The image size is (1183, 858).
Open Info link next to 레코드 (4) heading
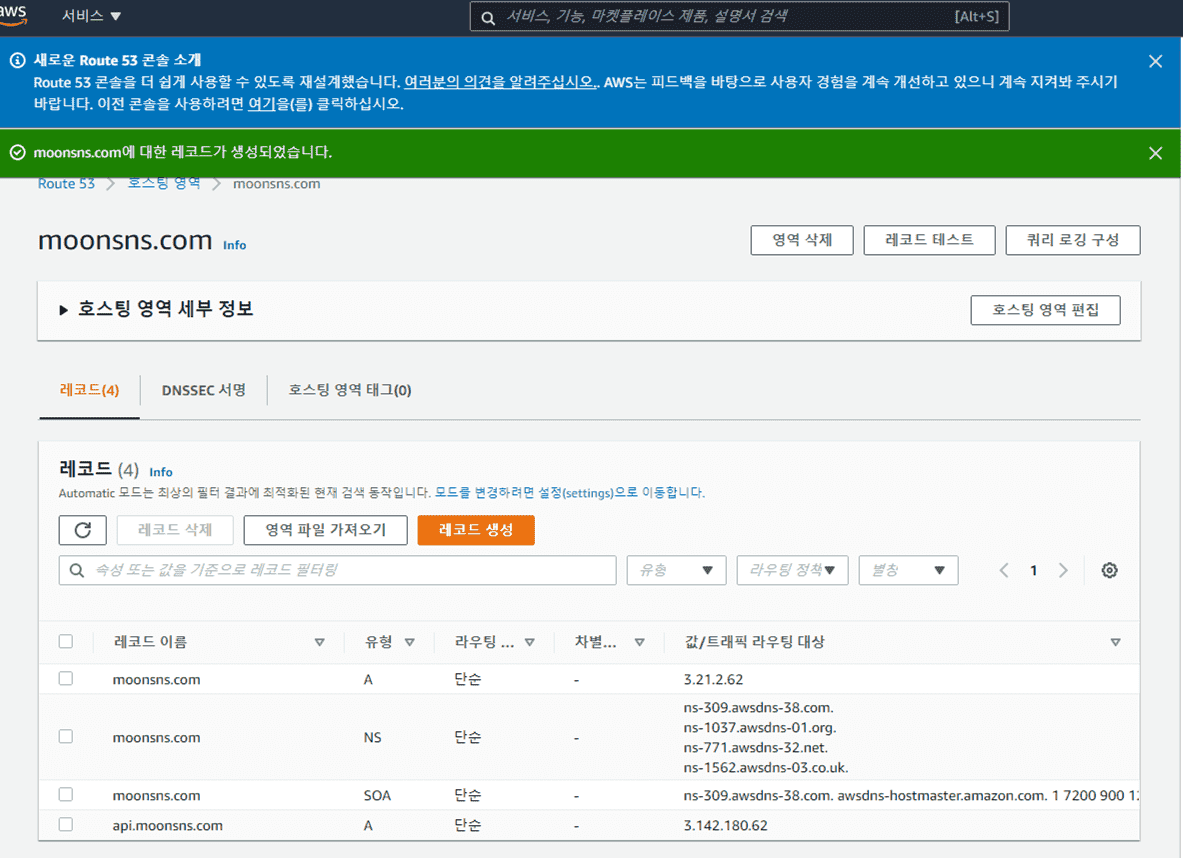coord(161,472)
